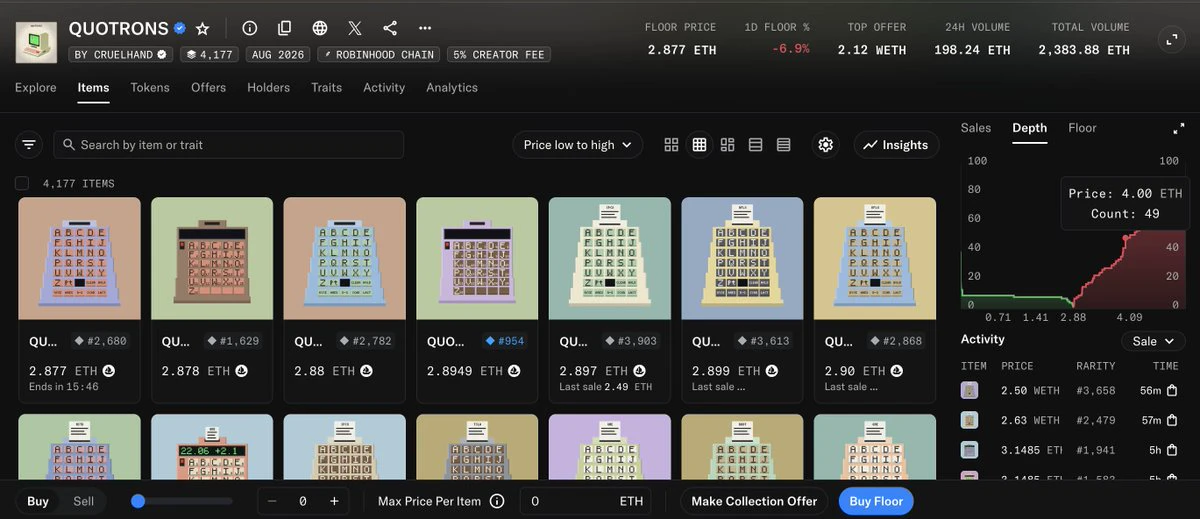This screenshot has height=519, width=1200.
Task: Click the 2.88 ETH price on #2,782 card
Action: (x=324, y=371)
